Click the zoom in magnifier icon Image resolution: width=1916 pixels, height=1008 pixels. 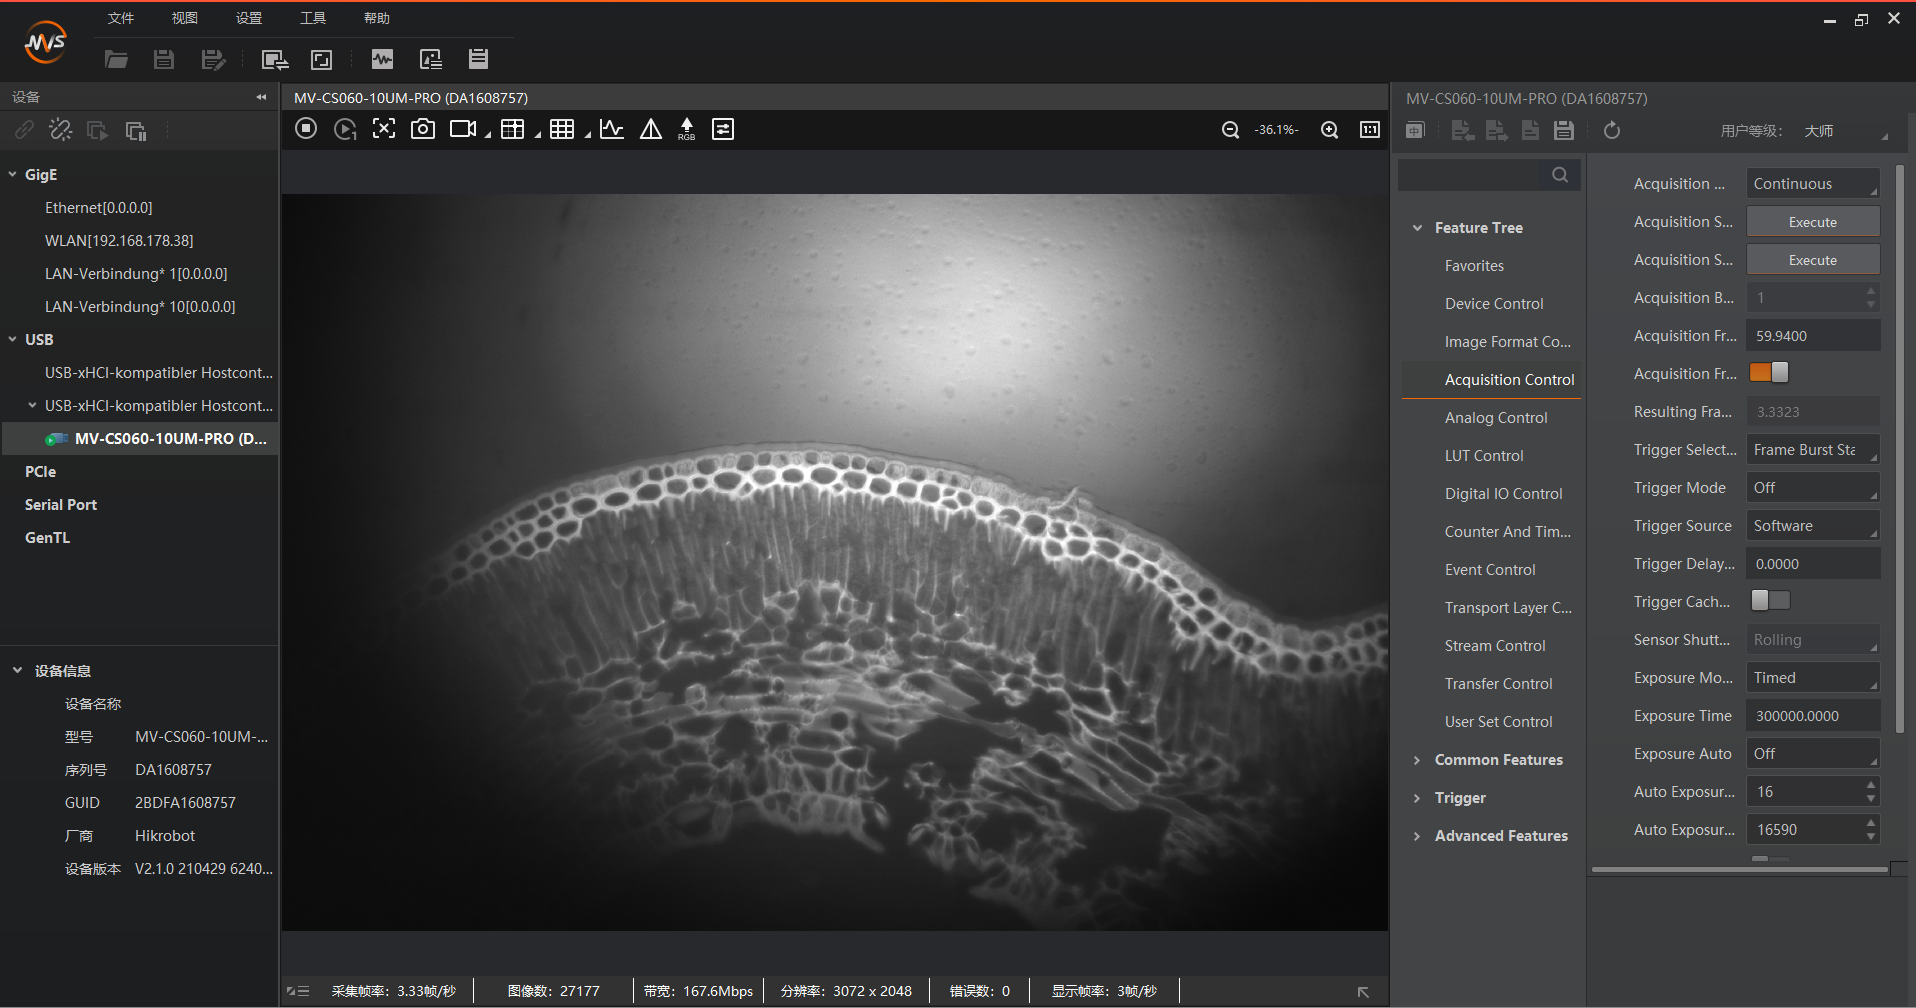click(1329, 130)
